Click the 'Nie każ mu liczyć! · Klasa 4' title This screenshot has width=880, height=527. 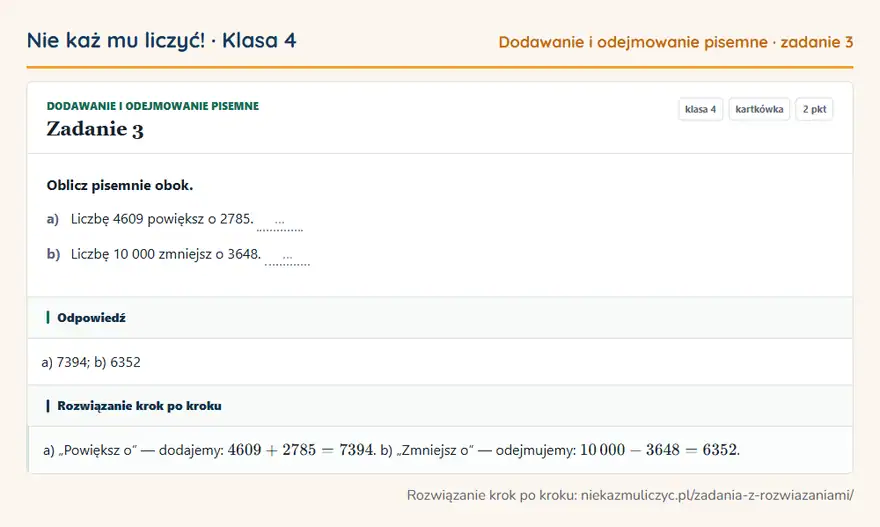(162, 40)
